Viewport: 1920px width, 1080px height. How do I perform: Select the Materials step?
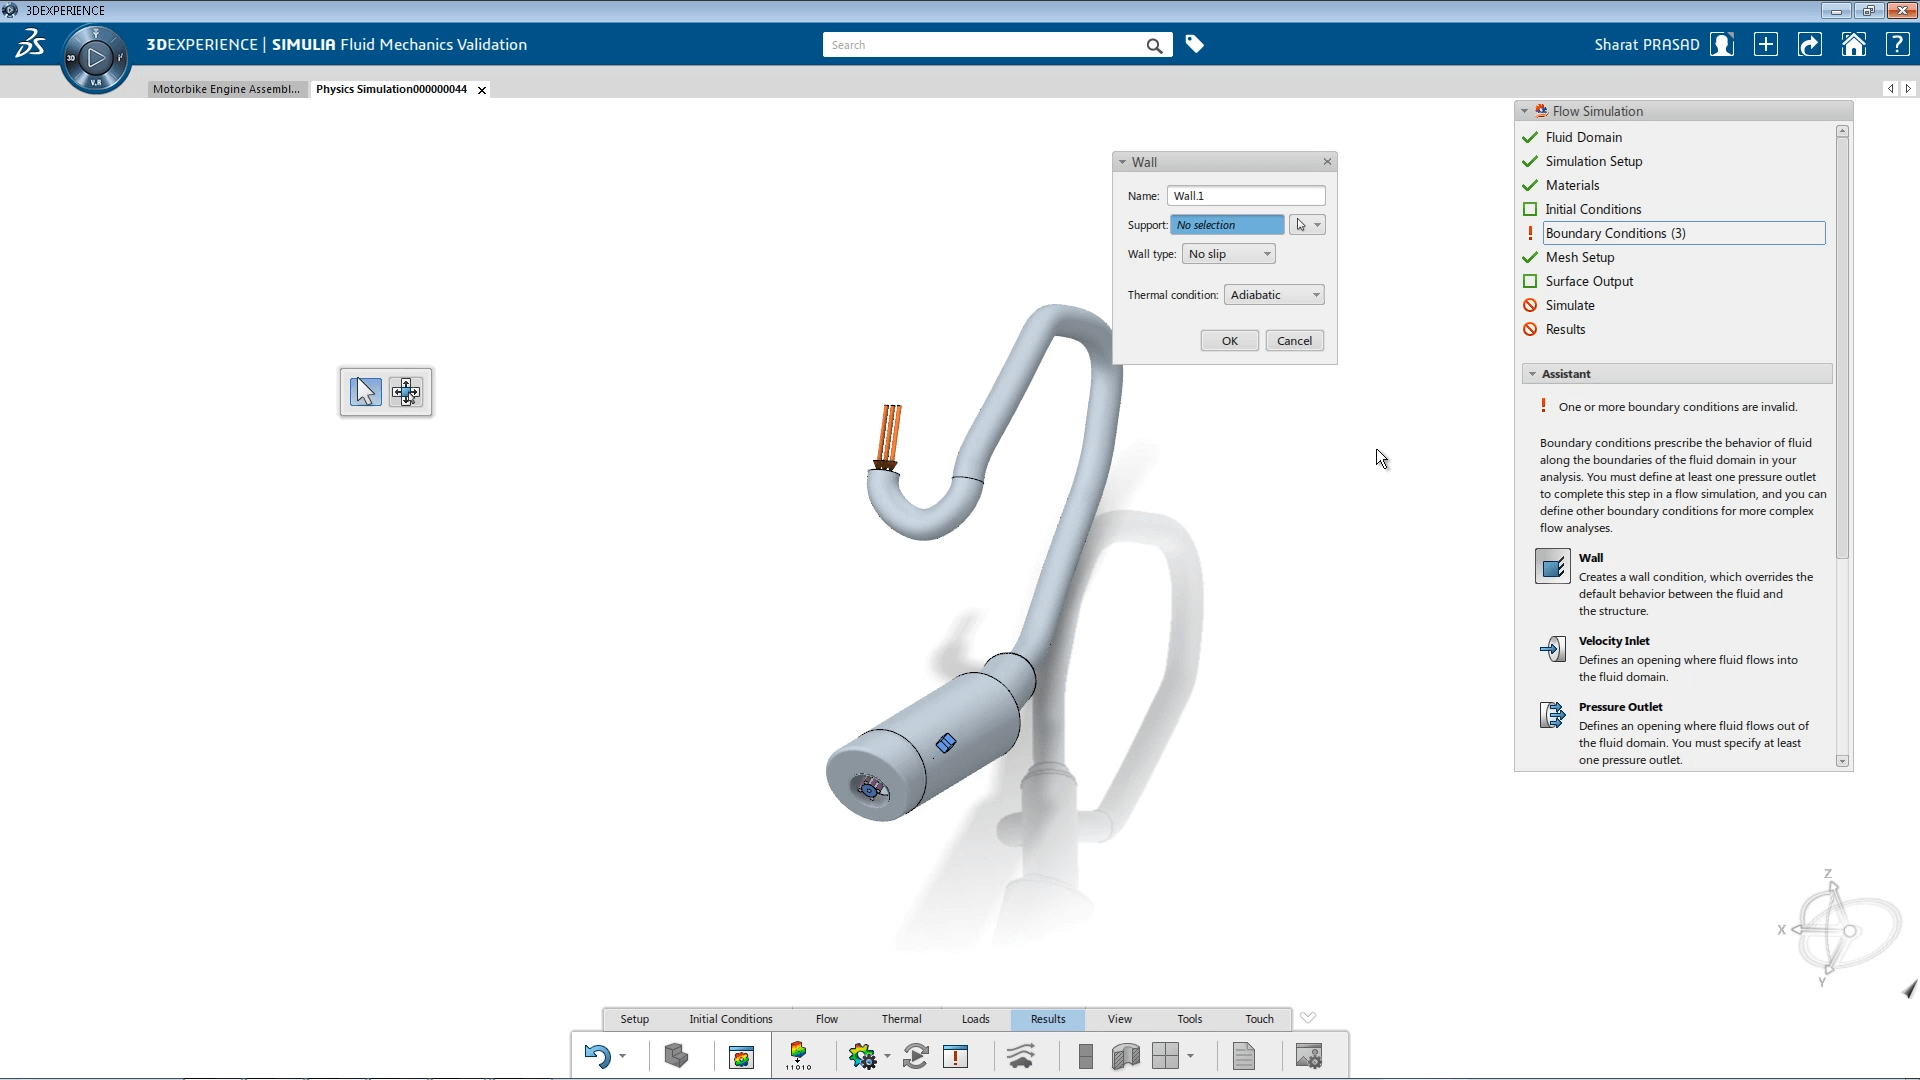pyautogui.click(x=1573, y=185)
